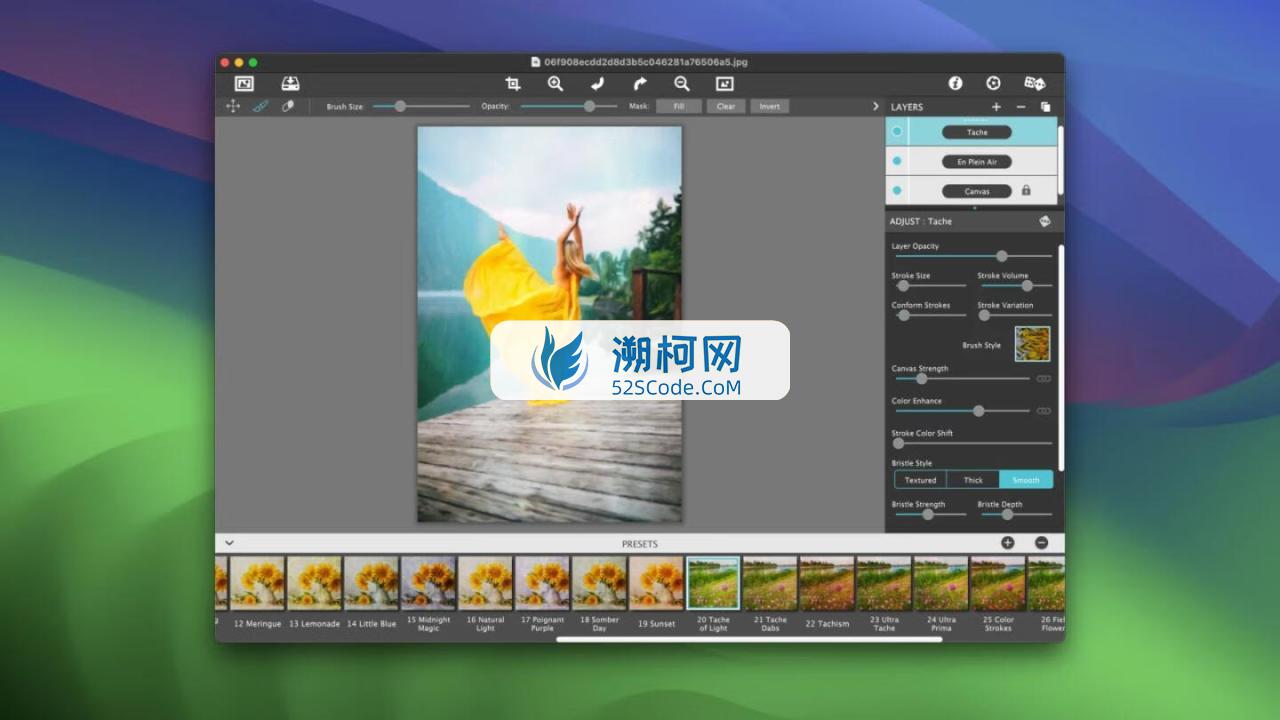Choose Textured bristle style
Image resolution: width=1280 pixels, height=720 pixels.
(920, 480)
